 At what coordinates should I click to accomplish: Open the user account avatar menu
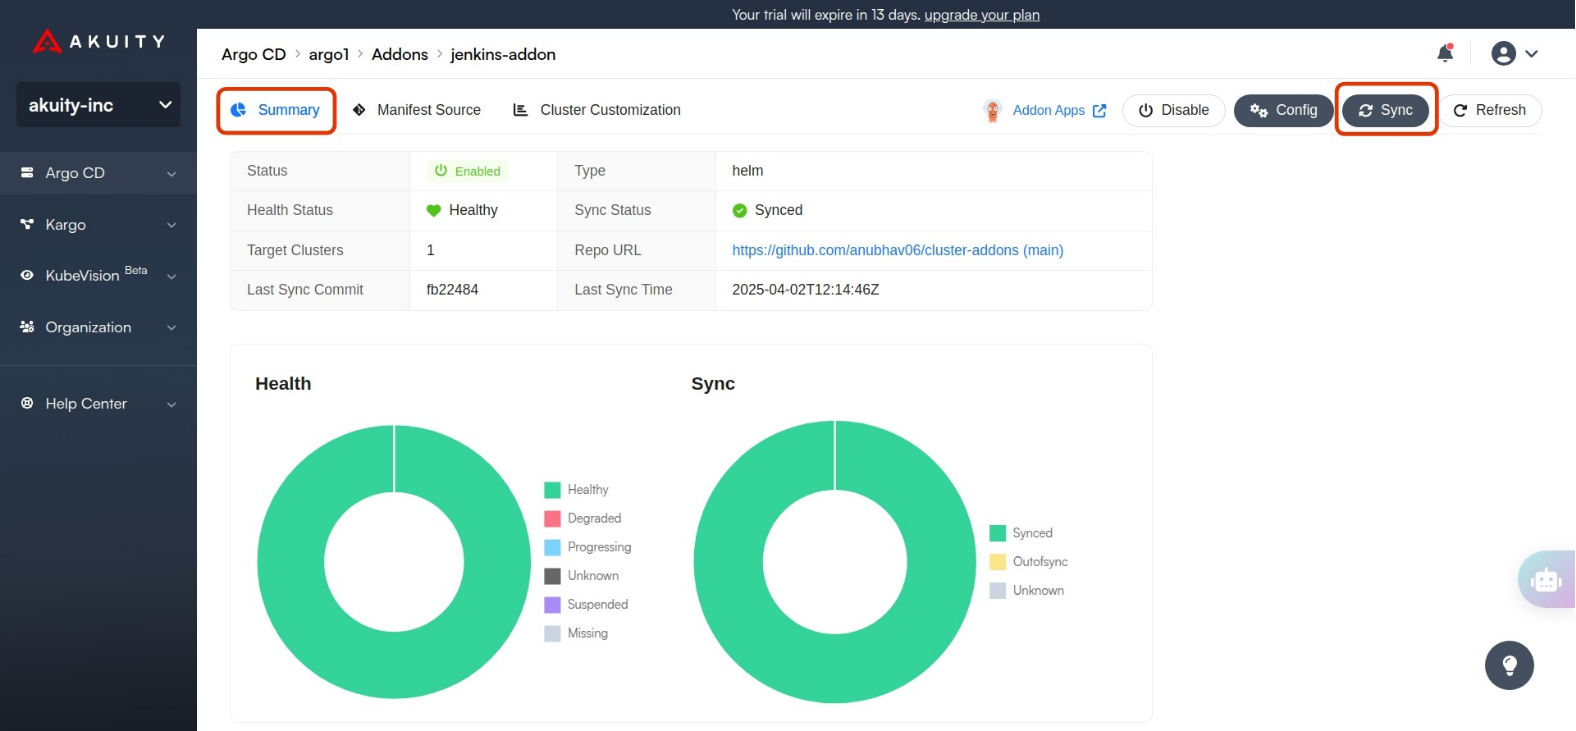pos(1503,53)
